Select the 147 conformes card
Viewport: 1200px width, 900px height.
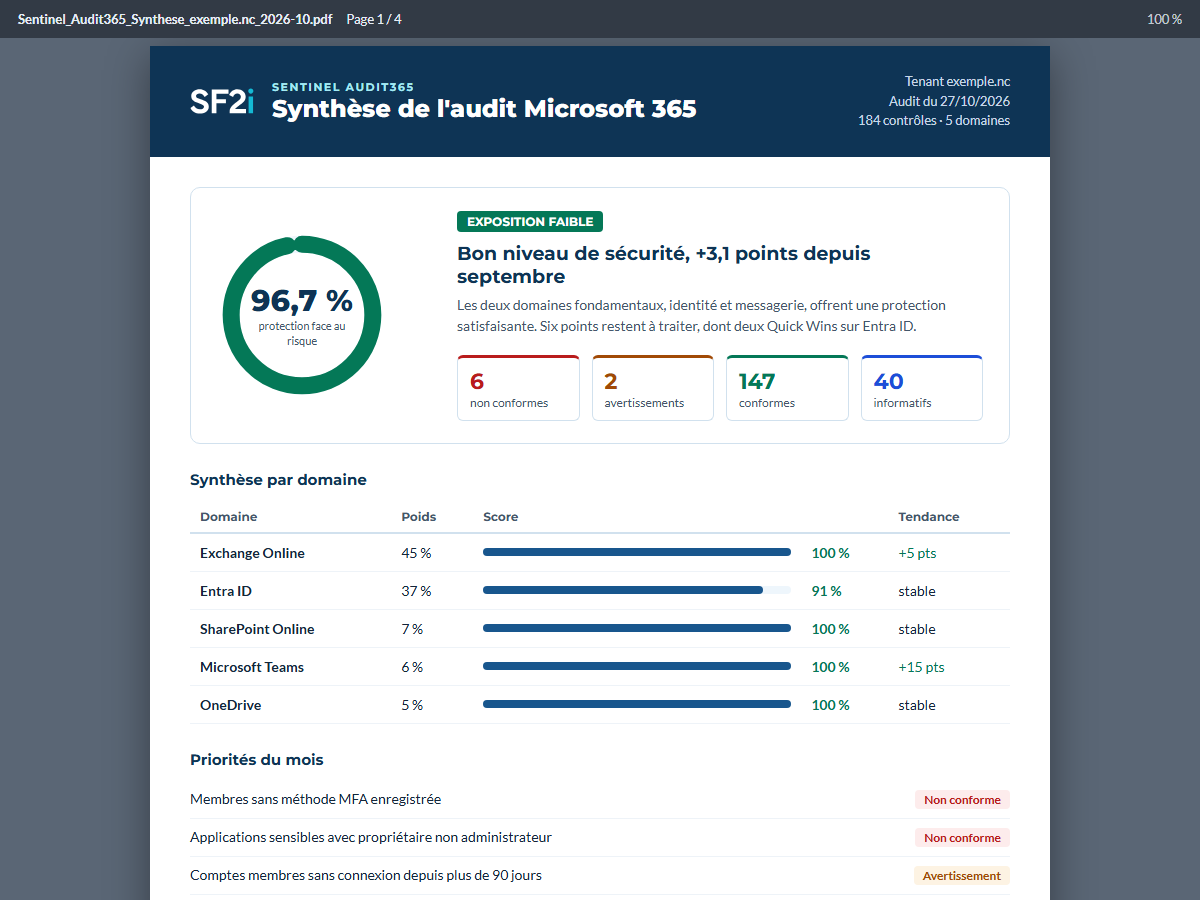pos(787,388)
